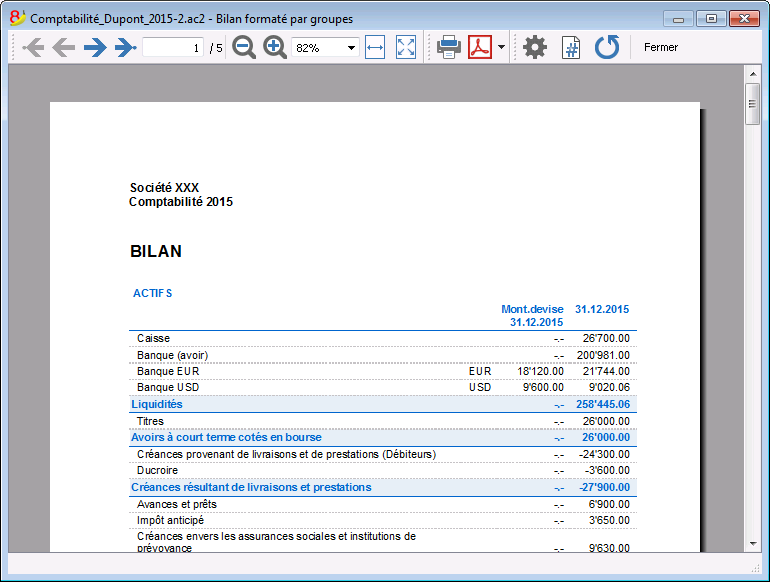Click the ACTIFS section label
This screenshot has width=770, height=582.
pos(152,293)
